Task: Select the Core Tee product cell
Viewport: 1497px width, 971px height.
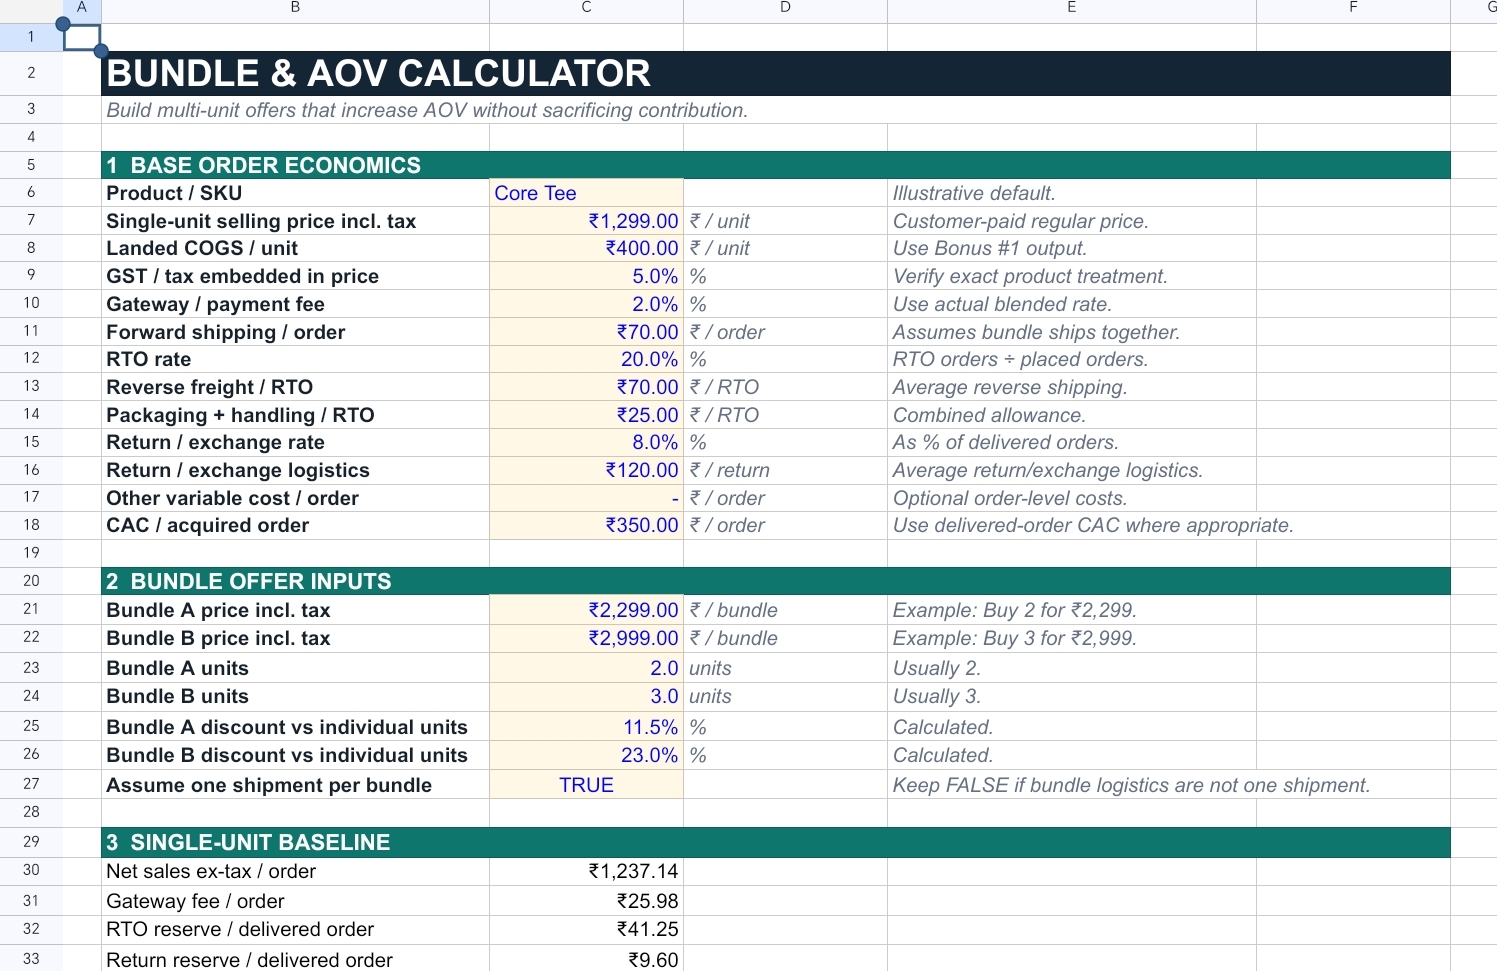Action: click(586, 193)
